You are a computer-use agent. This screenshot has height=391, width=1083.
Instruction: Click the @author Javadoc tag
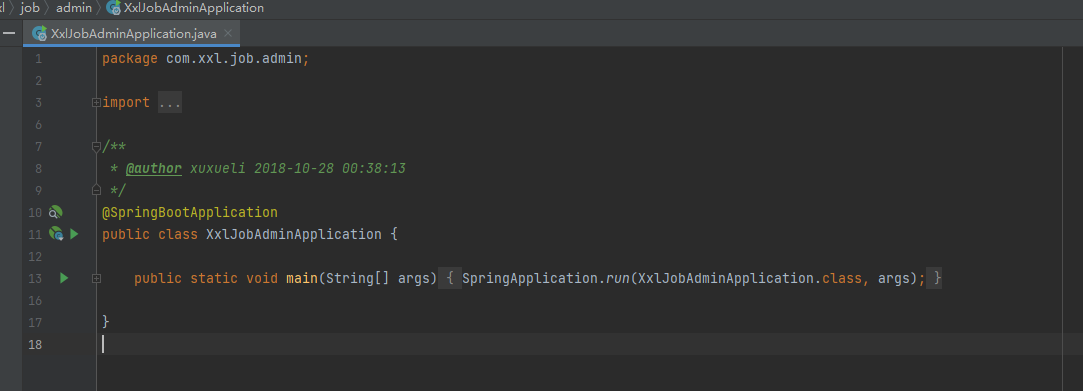pos(154,168)
